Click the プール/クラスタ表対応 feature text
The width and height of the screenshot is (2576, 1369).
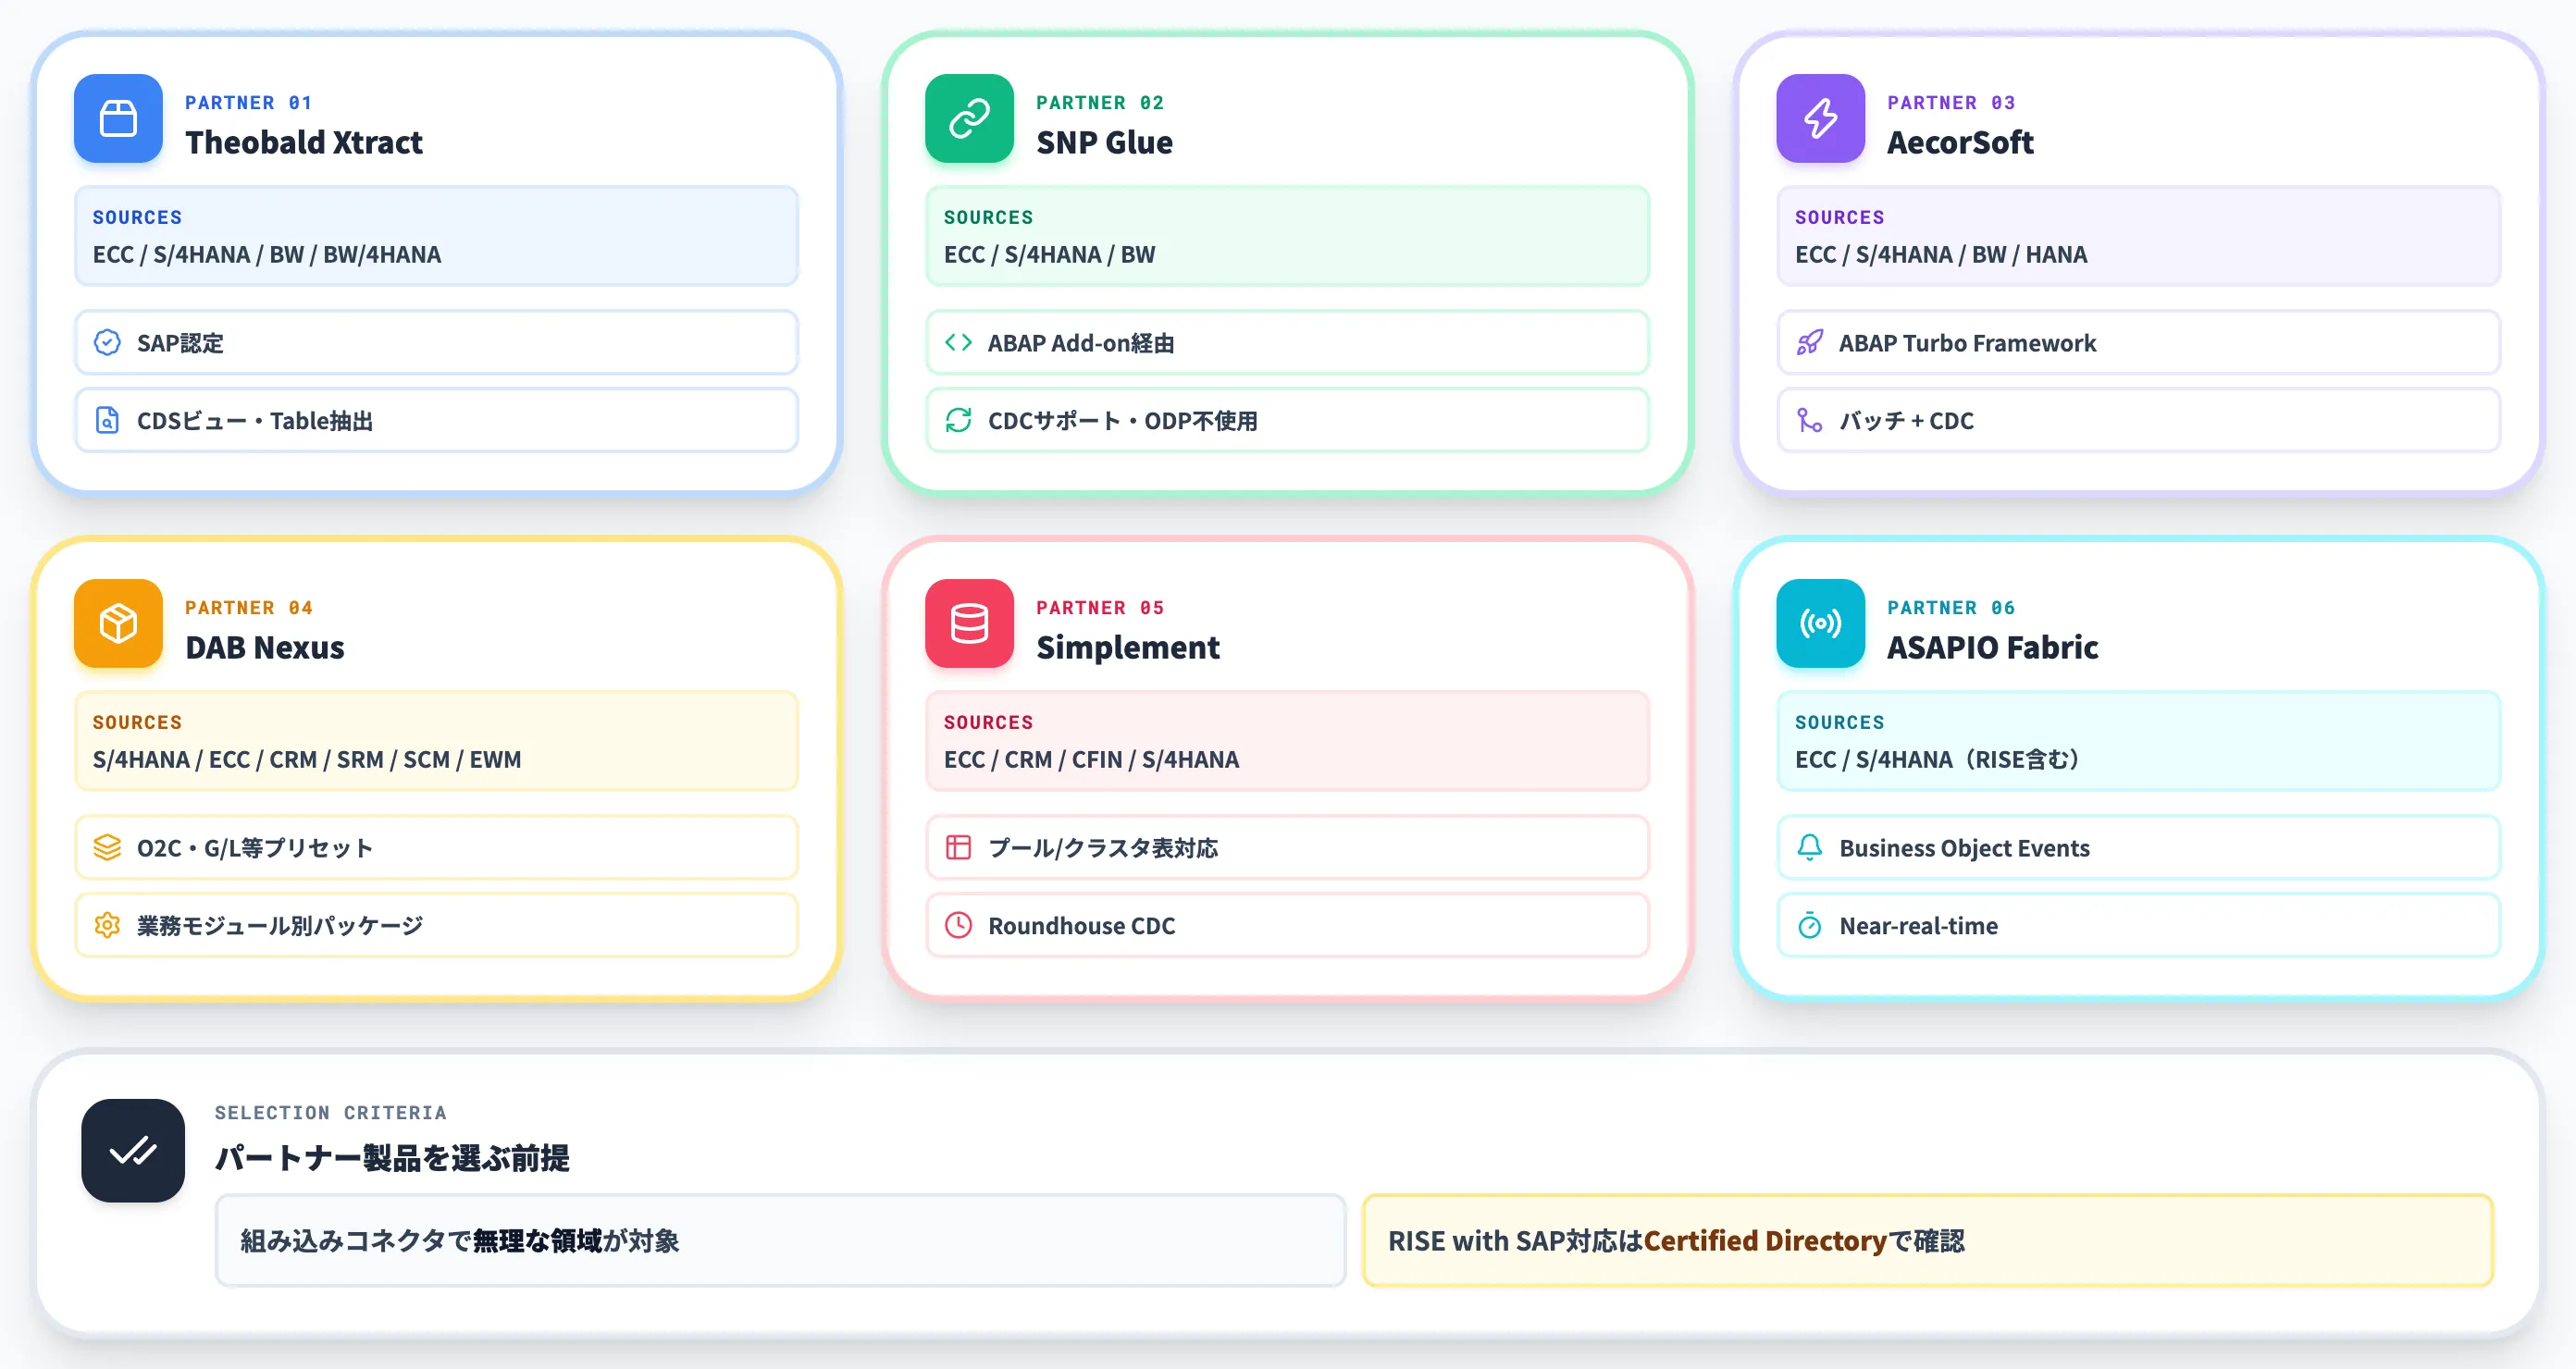(x=1103, y=847)
